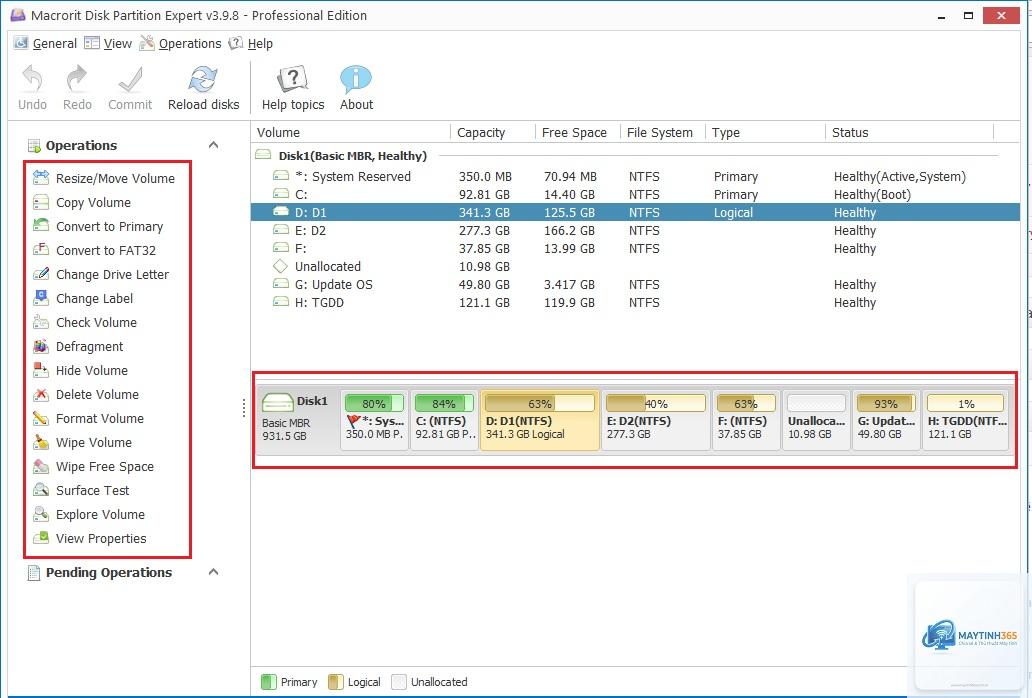Click the Unallocated legend swatch
Viewport: 1032px width, 698px height.
tap(399, 682)
